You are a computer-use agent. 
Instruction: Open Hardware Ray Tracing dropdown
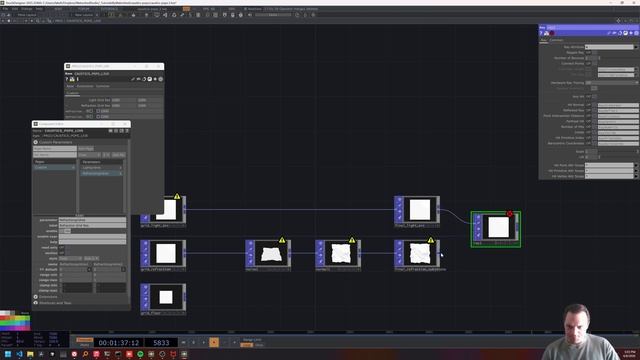(612, 83)
